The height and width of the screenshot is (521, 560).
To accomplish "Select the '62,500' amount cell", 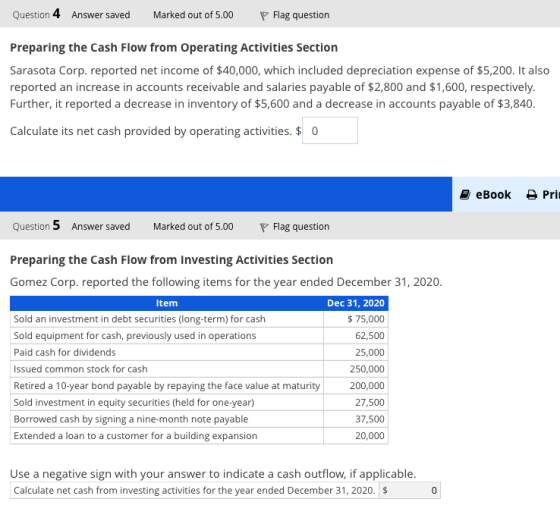I will tap(356, 336).
